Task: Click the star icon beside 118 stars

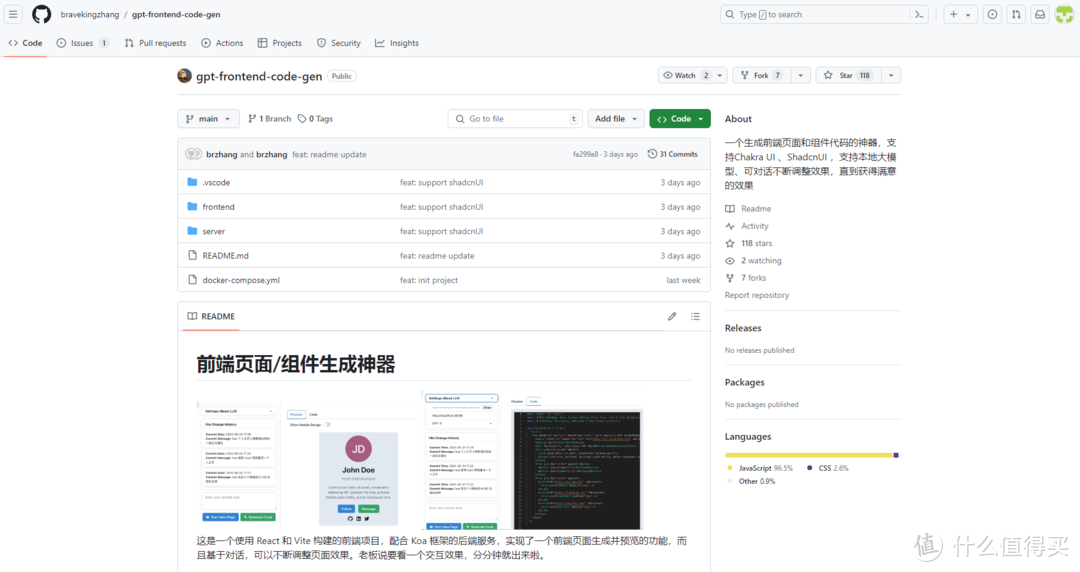Action: (730, 243)
